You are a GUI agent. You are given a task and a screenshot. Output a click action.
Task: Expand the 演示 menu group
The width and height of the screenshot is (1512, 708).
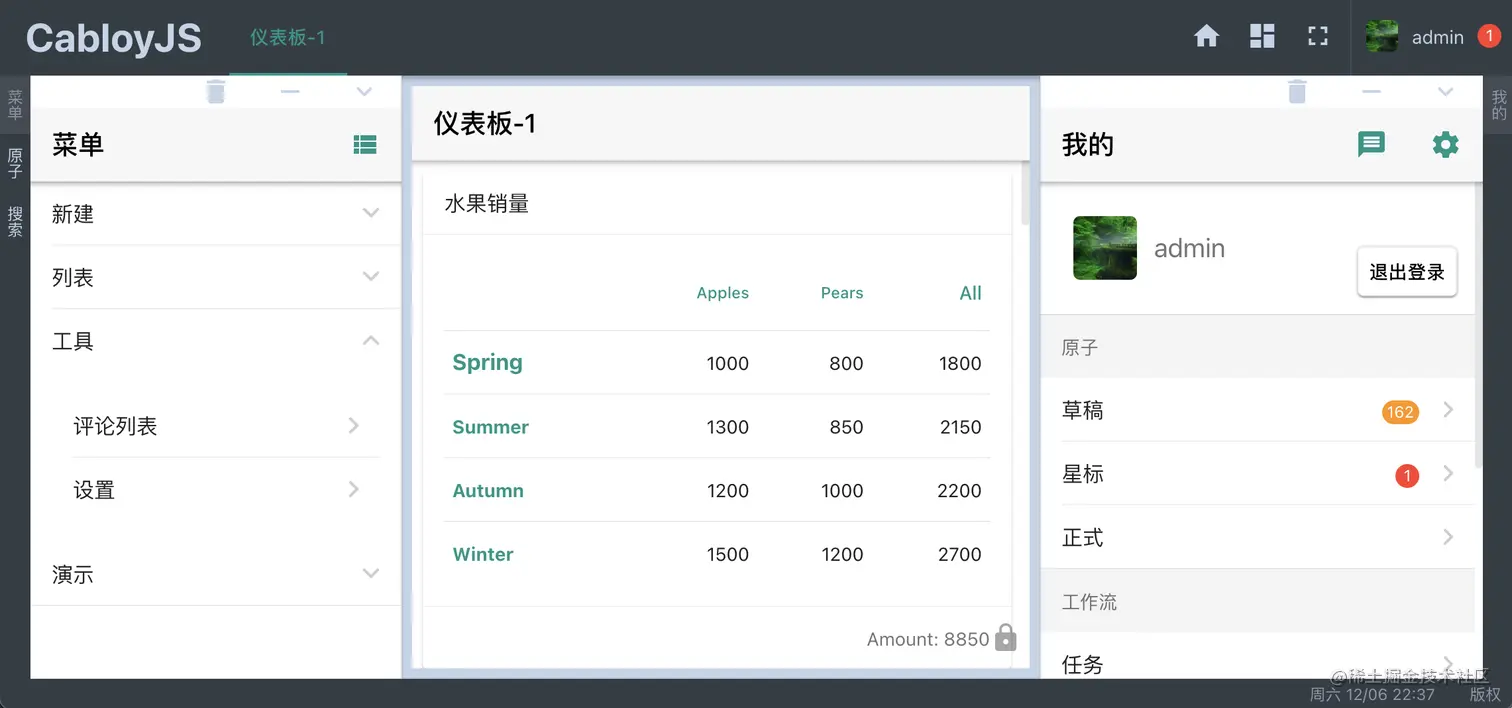pos(216,574)
